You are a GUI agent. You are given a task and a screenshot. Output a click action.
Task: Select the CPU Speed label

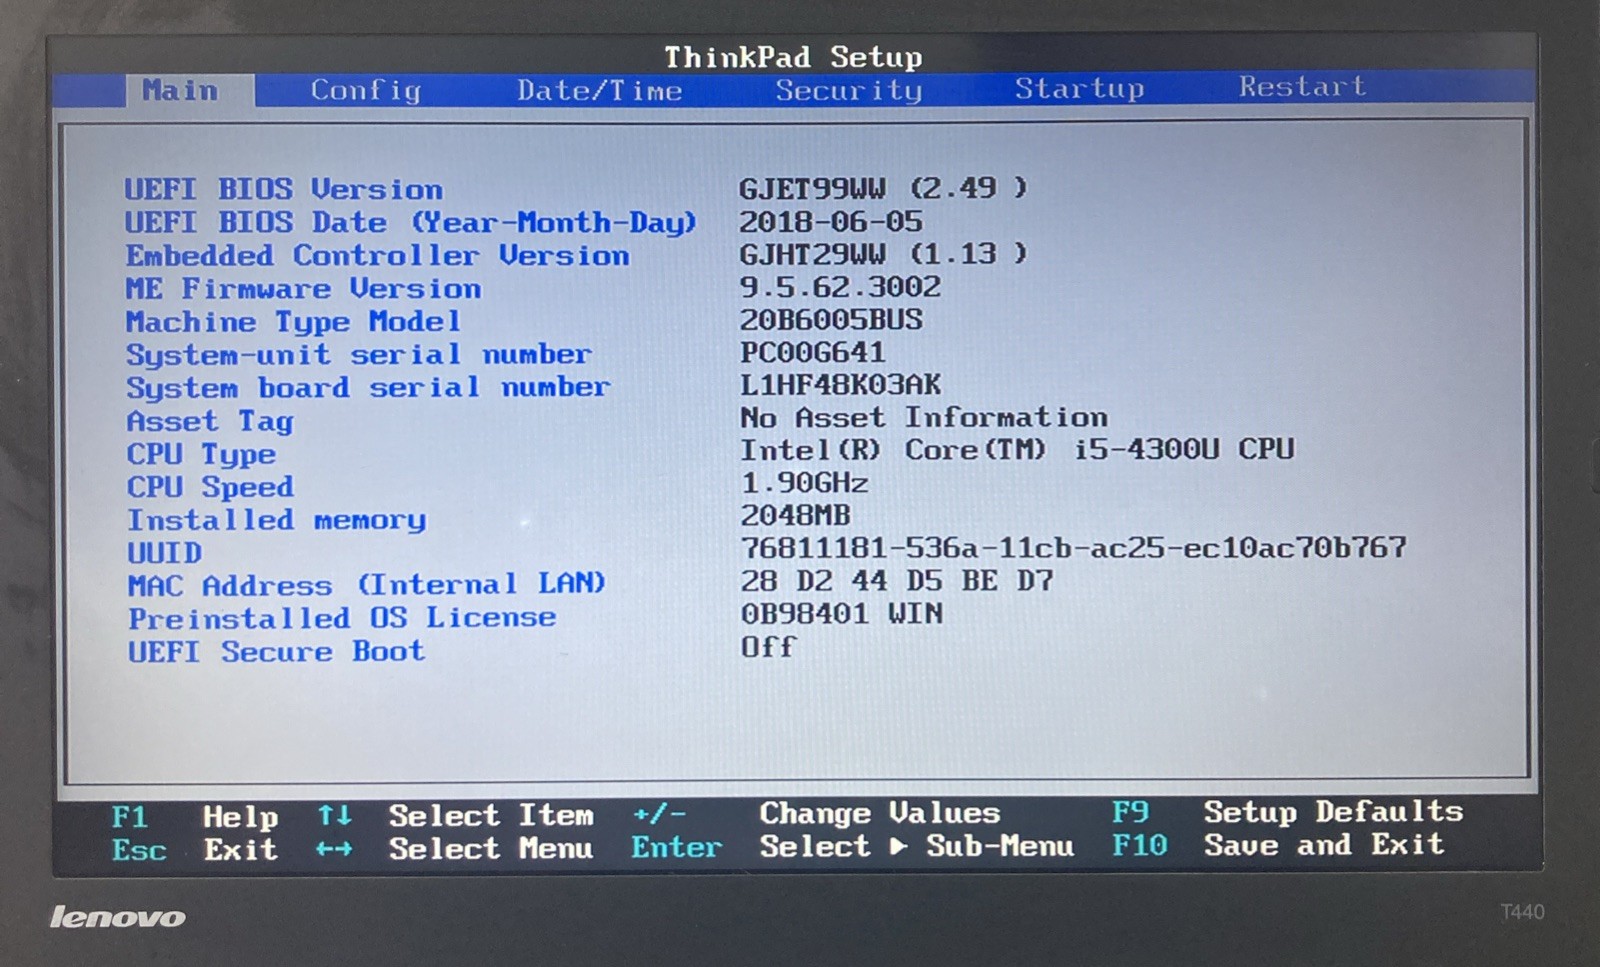click(x=210, y=487)
